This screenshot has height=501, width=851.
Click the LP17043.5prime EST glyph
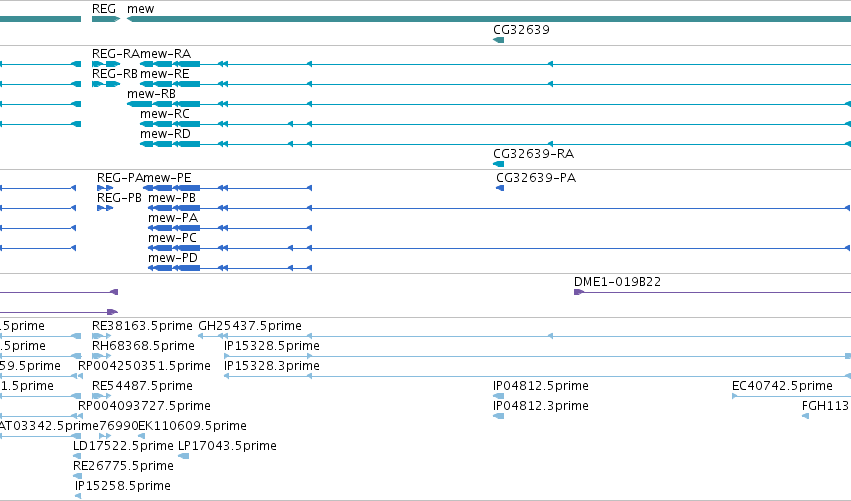pos(184,456)
